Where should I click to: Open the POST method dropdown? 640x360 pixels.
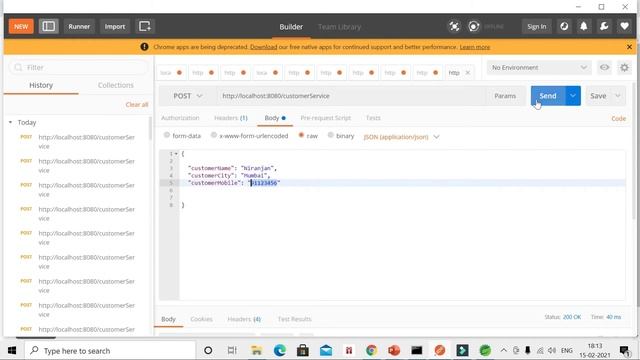(x=188, y=96)
